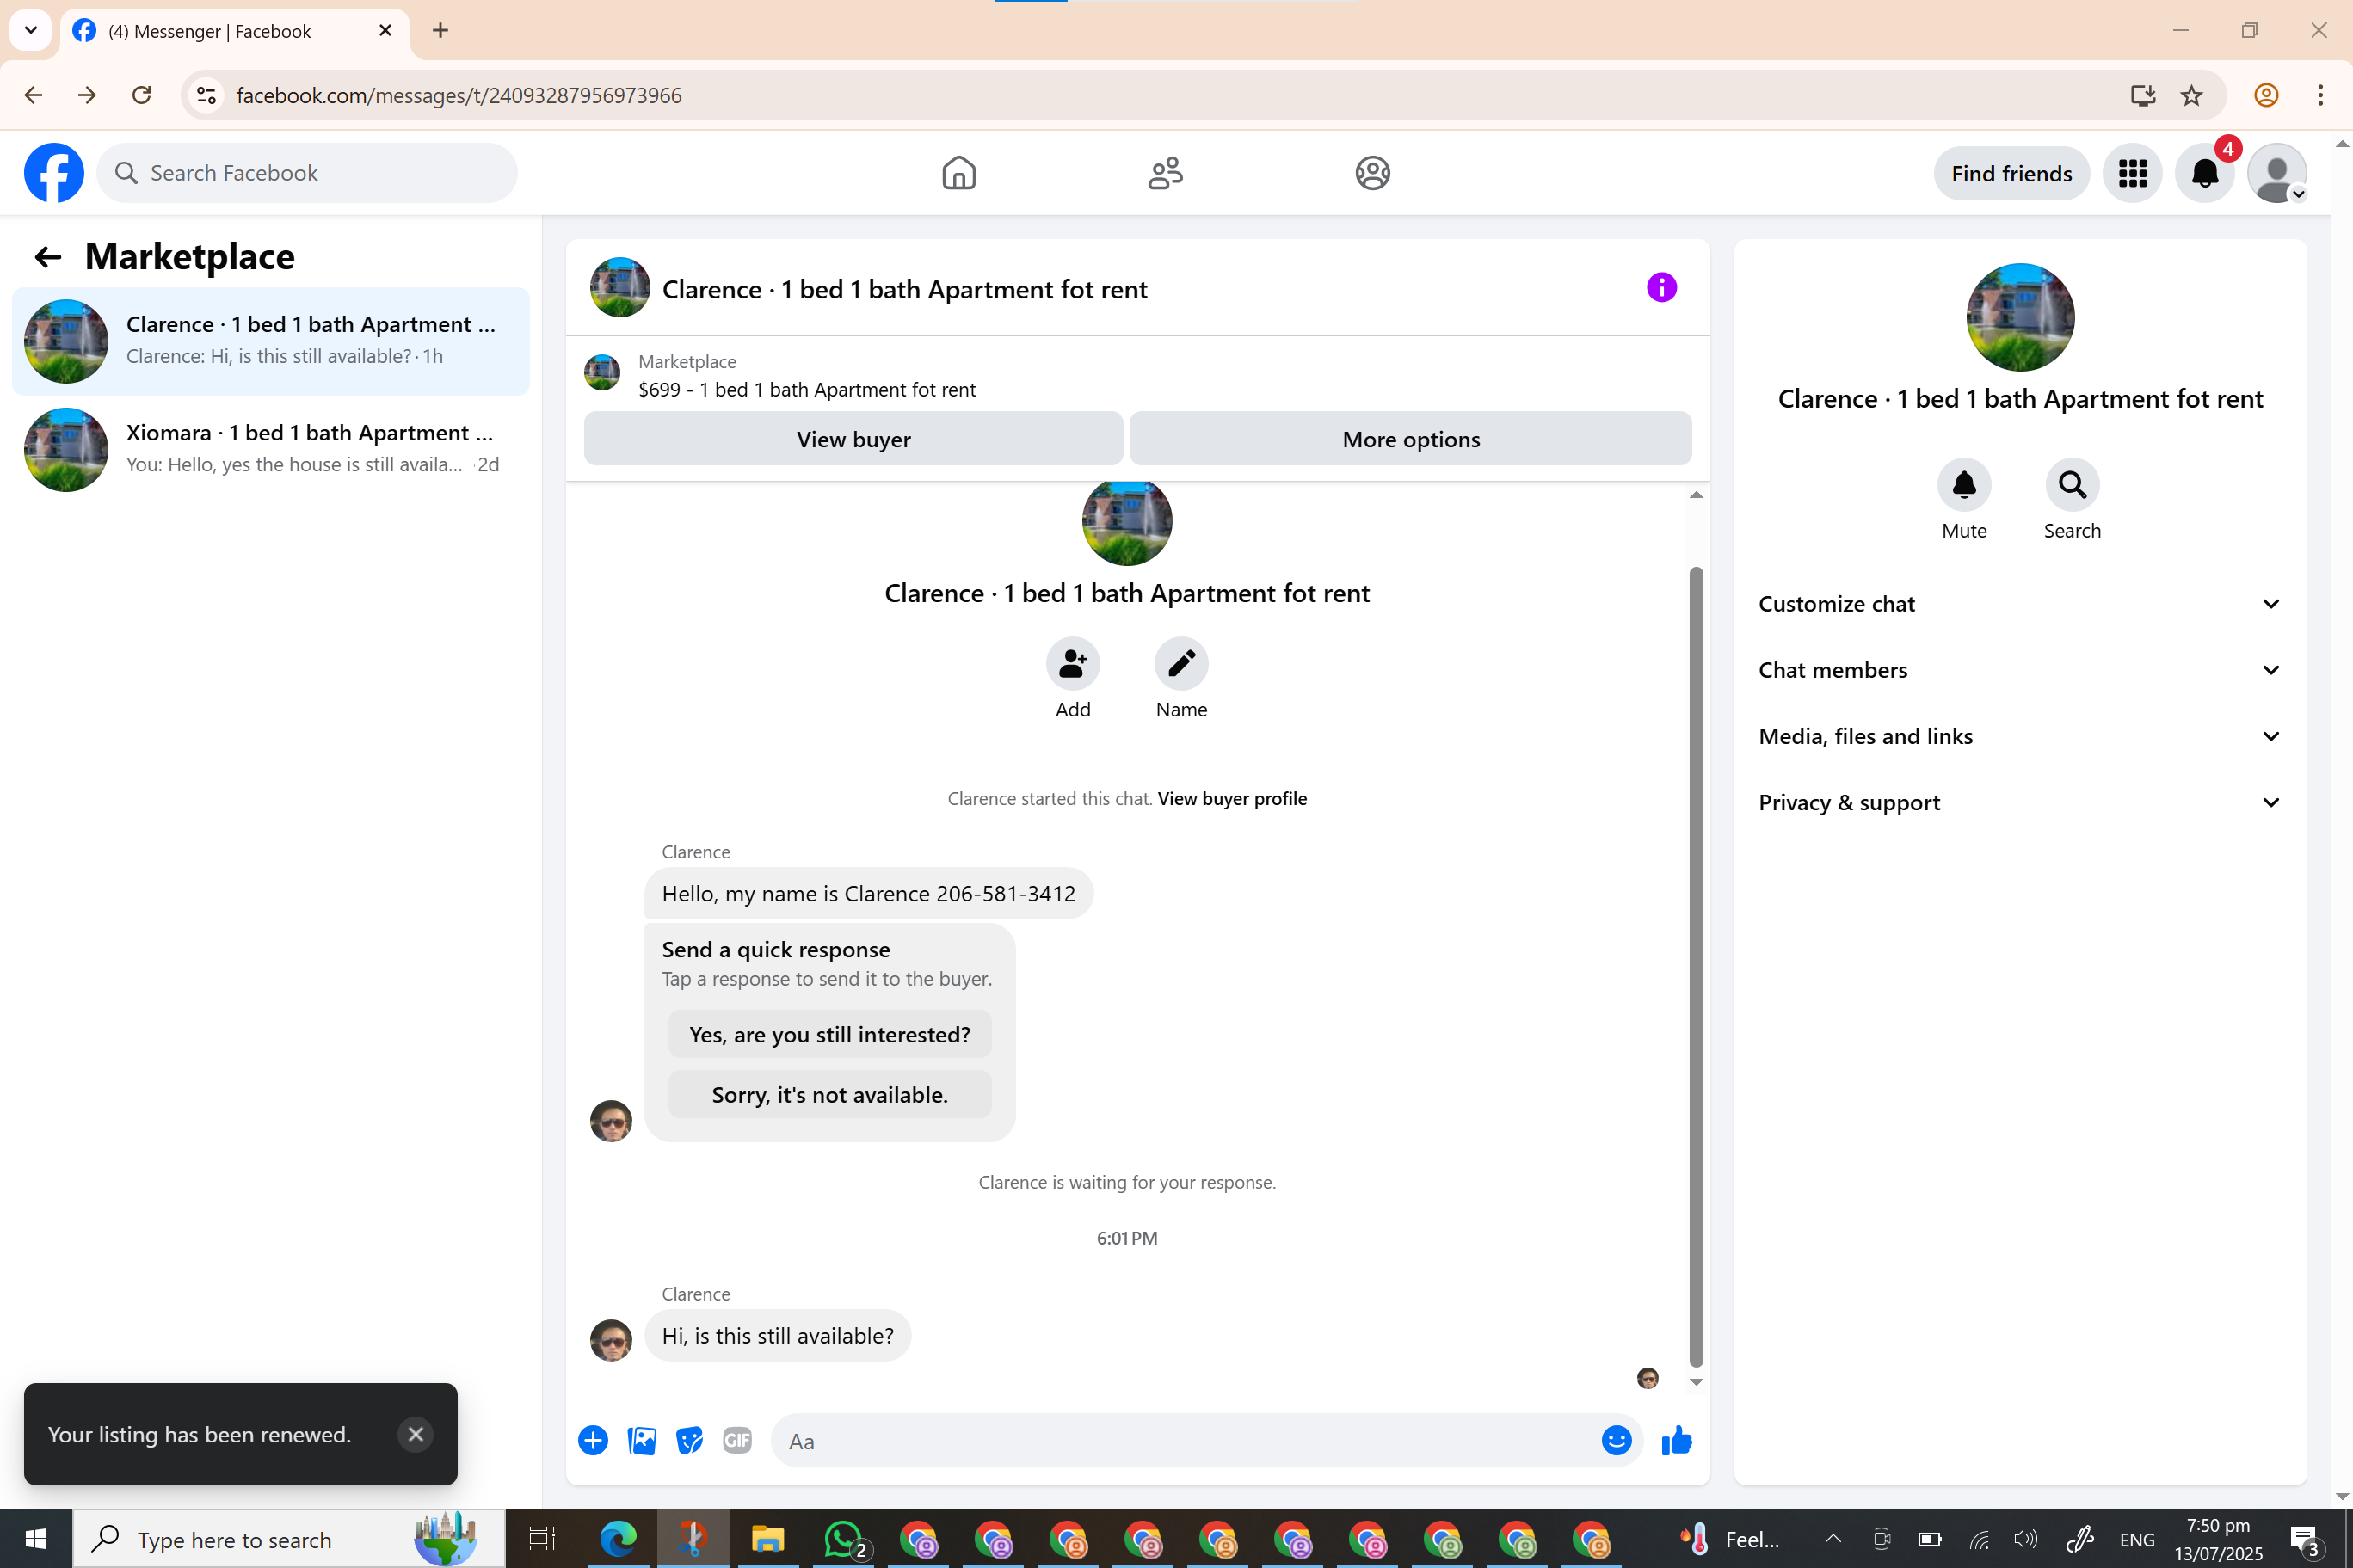
Task: Send a thumbs-up like
Action: click(1676, 1440)
